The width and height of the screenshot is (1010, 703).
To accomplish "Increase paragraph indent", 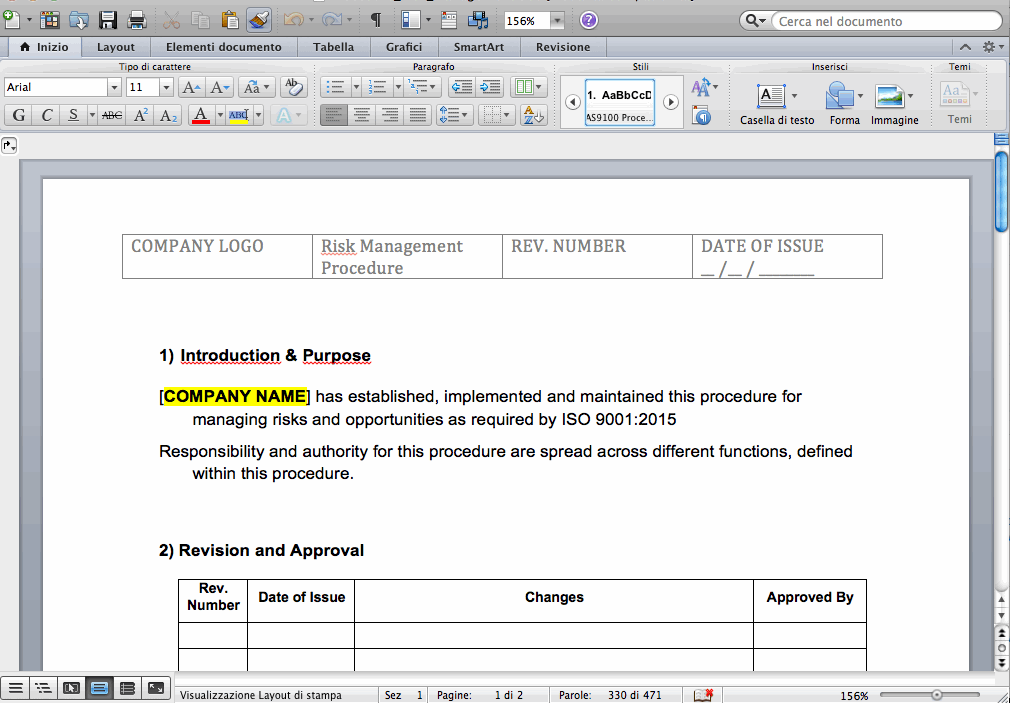I will [490, 87].
